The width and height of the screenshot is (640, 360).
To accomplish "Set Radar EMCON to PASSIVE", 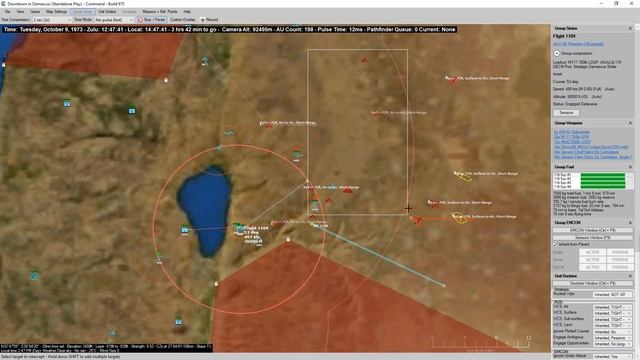I will [620, 252].
